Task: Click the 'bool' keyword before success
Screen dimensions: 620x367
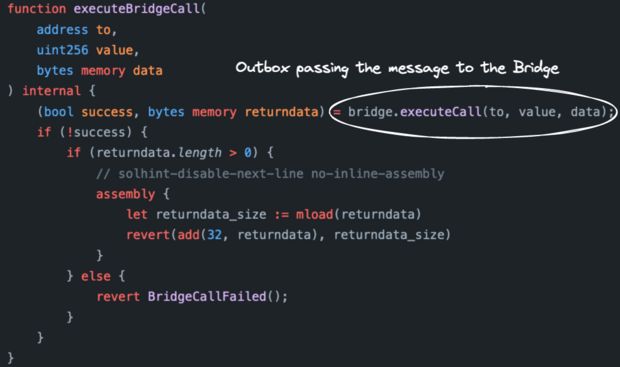Action: (x=59, y=112)
